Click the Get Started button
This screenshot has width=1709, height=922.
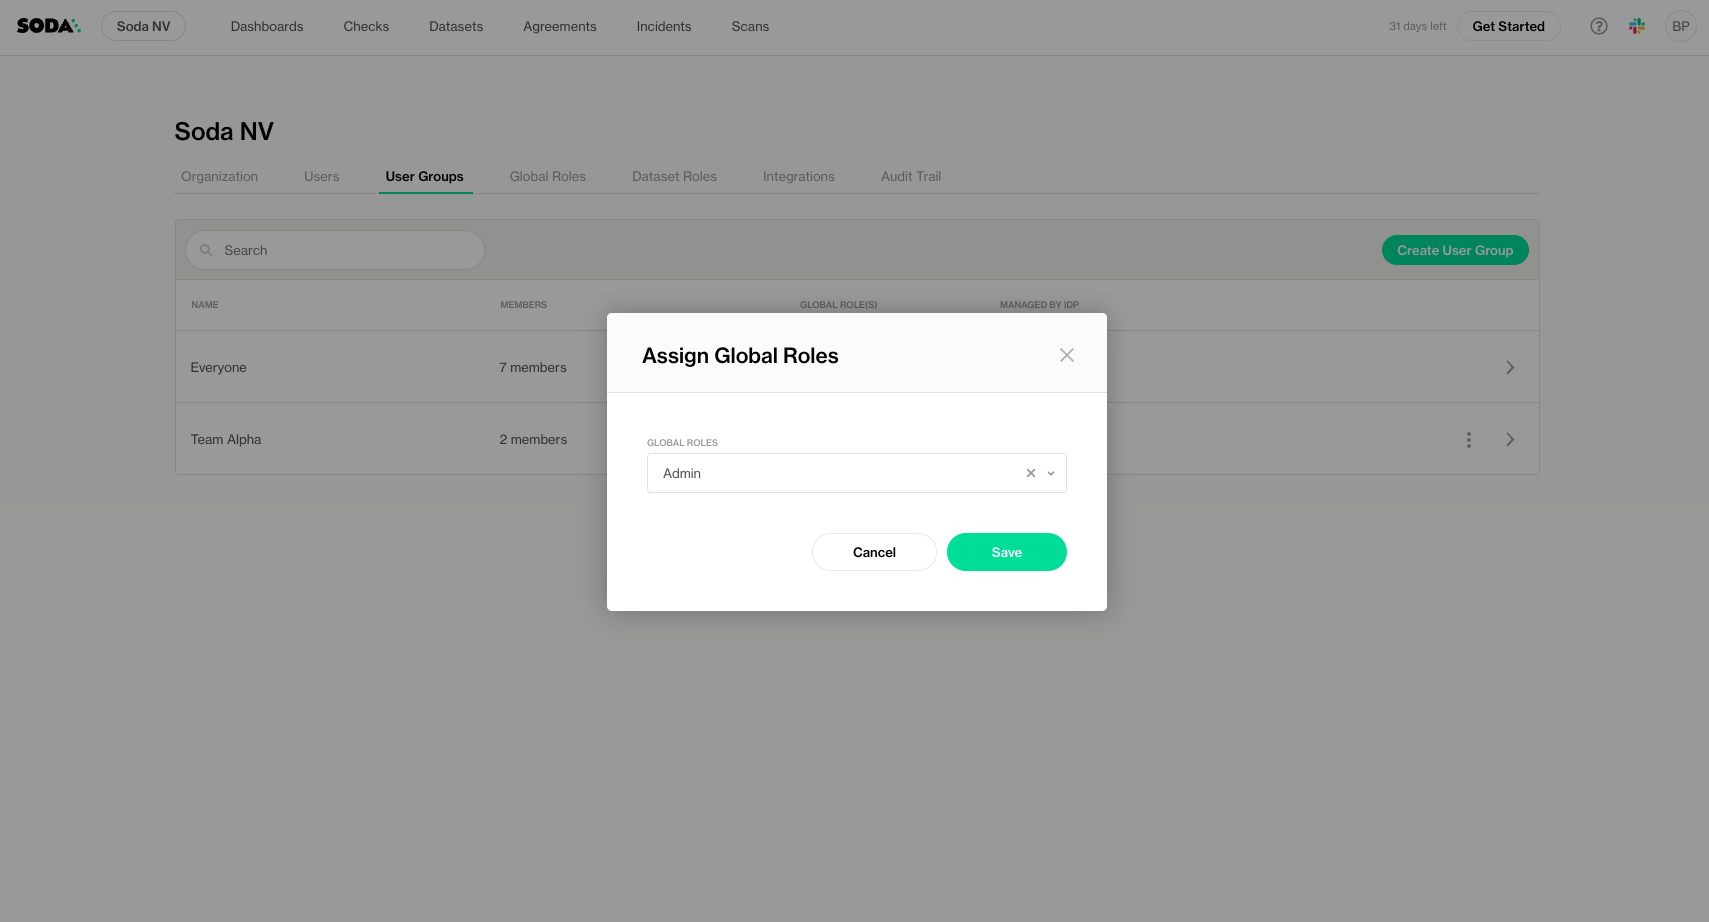[x=1507, y=26]
